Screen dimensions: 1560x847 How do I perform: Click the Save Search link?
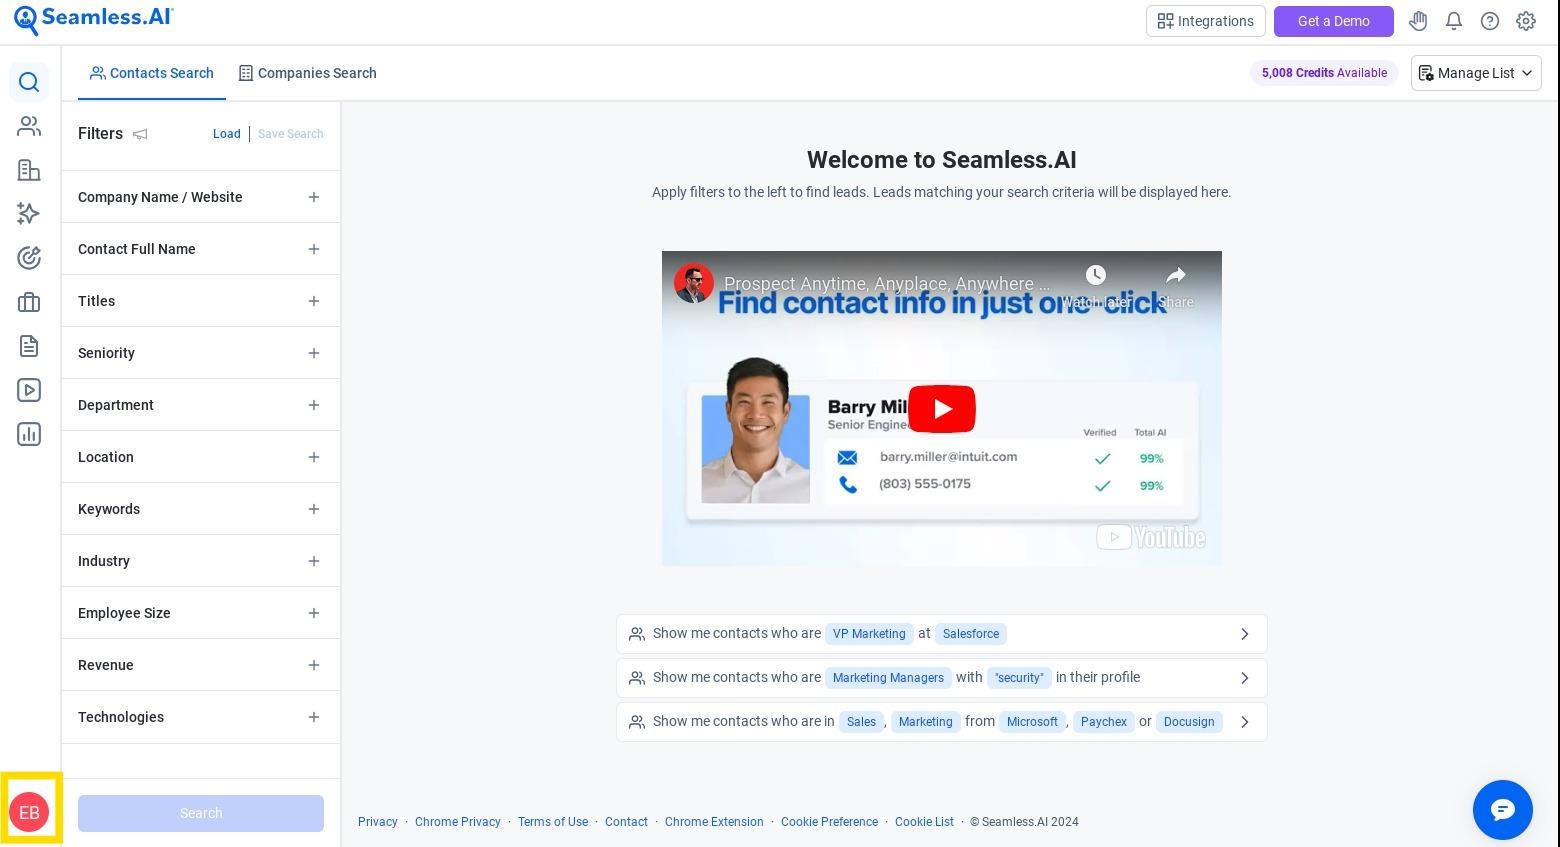pyautogui.click(x=291, y=134)
